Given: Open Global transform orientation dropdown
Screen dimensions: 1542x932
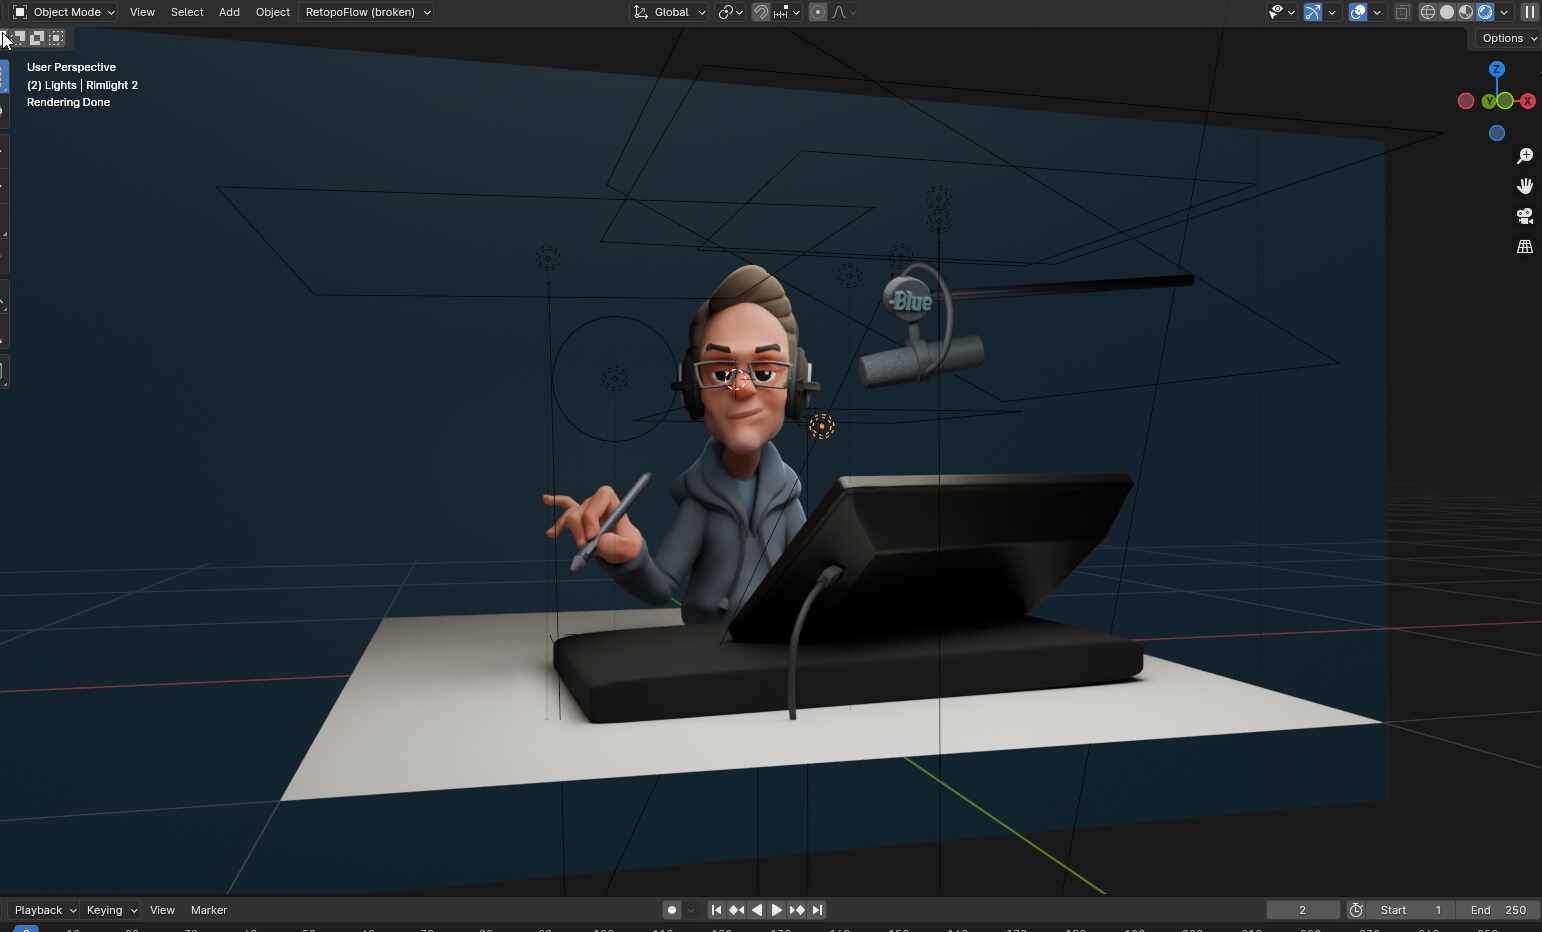Looking at the screenshot, I should coord(669,12).
